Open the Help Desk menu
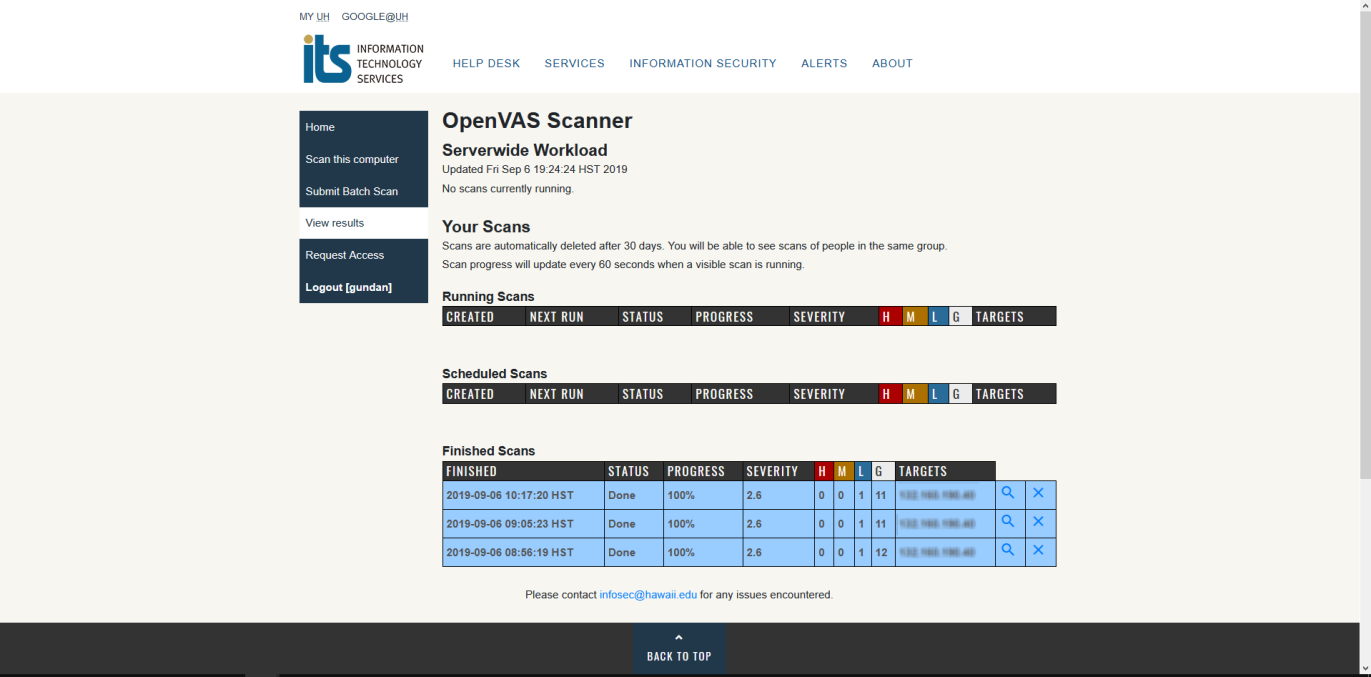1371x677 pixels. [486, 63]
